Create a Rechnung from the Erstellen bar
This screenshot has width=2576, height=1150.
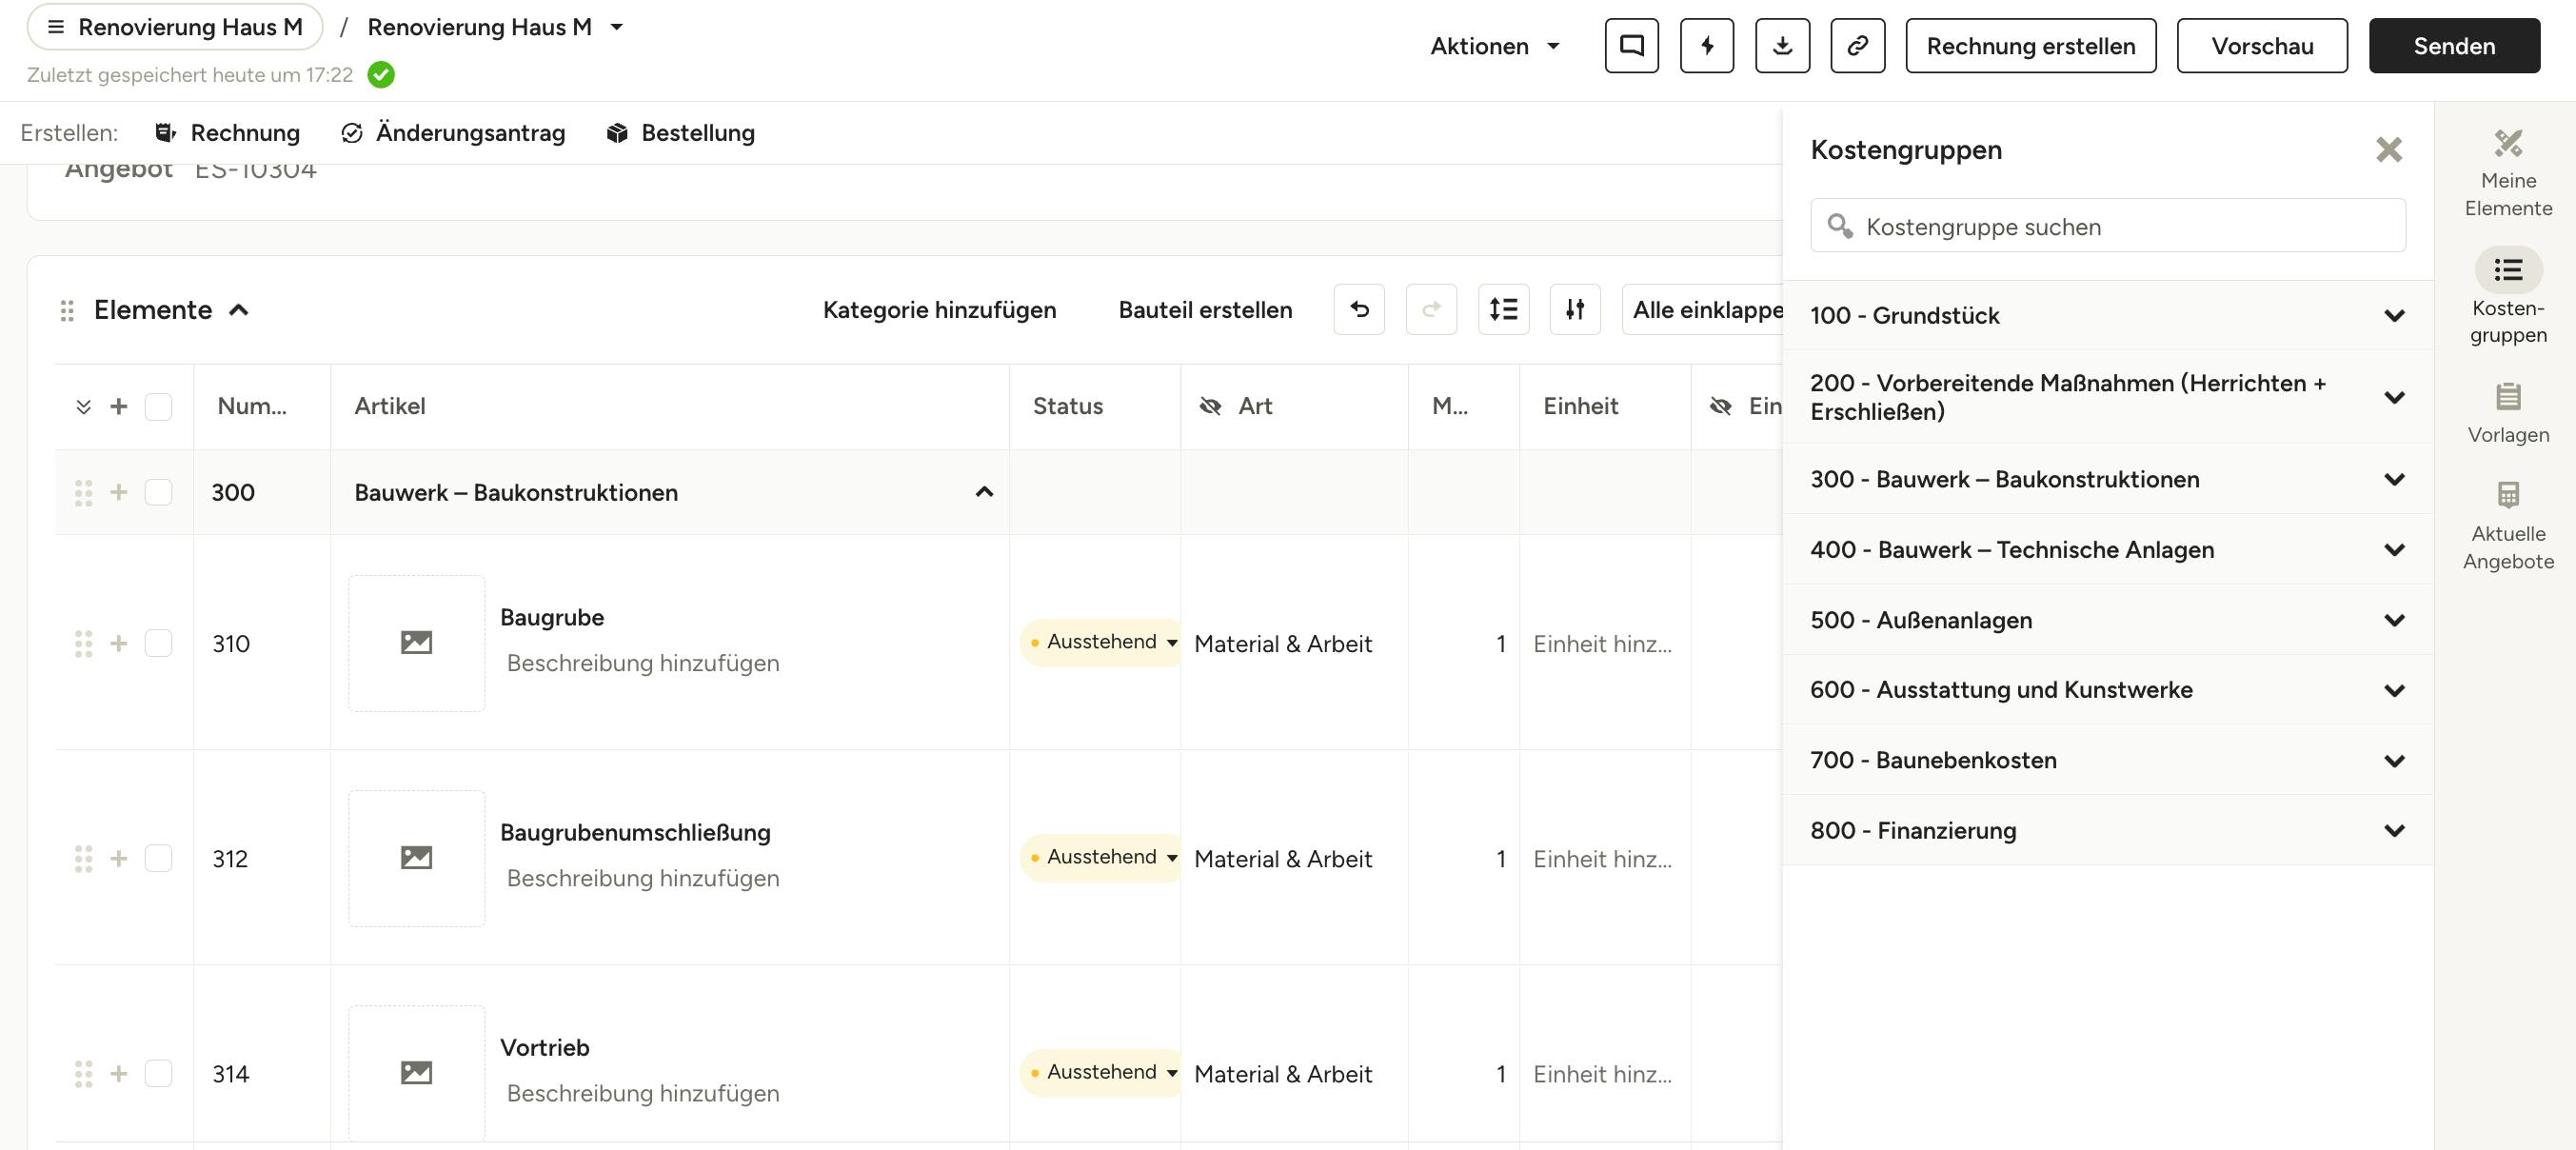[x=227, y=133]
